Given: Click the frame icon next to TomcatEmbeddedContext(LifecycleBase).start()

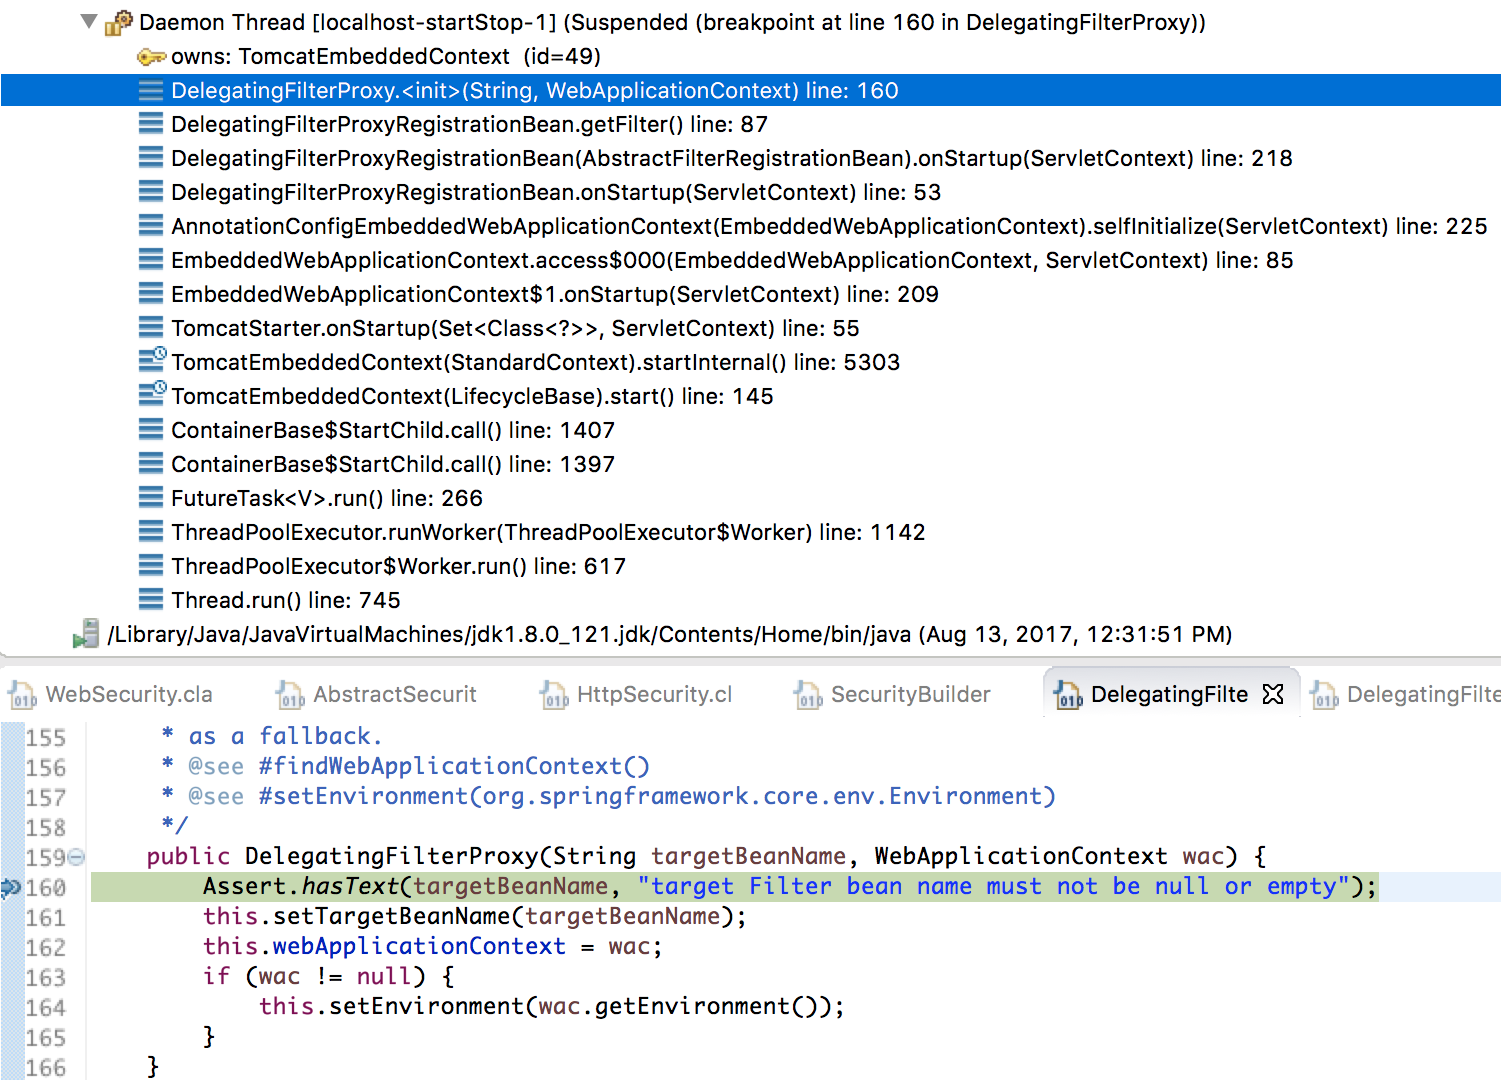Looking at the screenshot, I should click(152, 395).
